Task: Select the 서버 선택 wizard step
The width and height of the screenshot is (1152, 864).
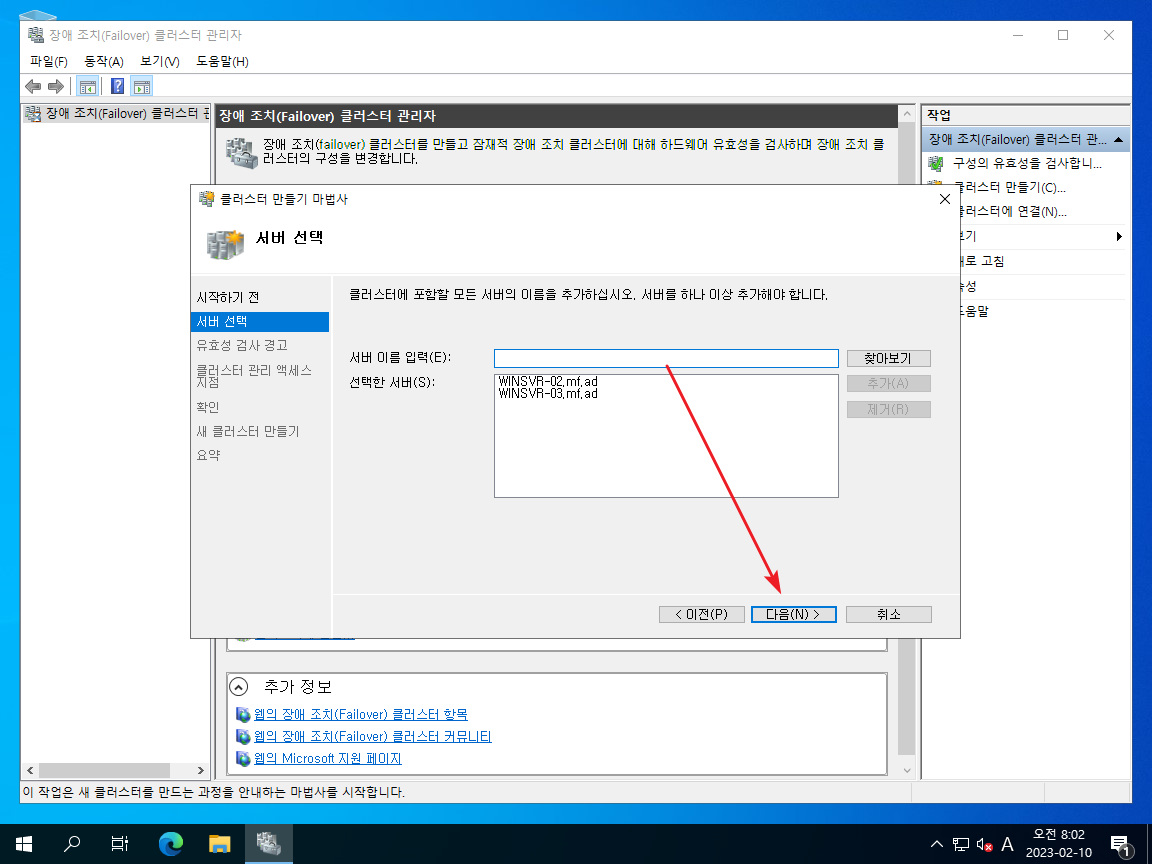Action: (260, 322)
